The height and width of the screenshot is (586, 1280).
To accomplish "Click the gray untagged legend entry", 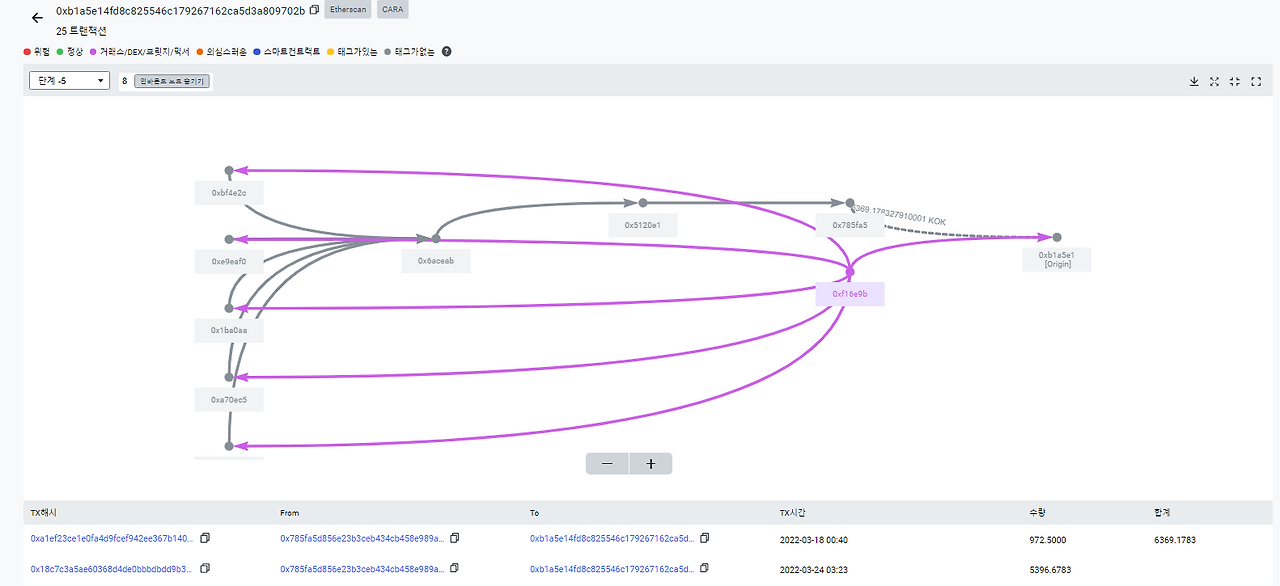I will coord(410,51).
